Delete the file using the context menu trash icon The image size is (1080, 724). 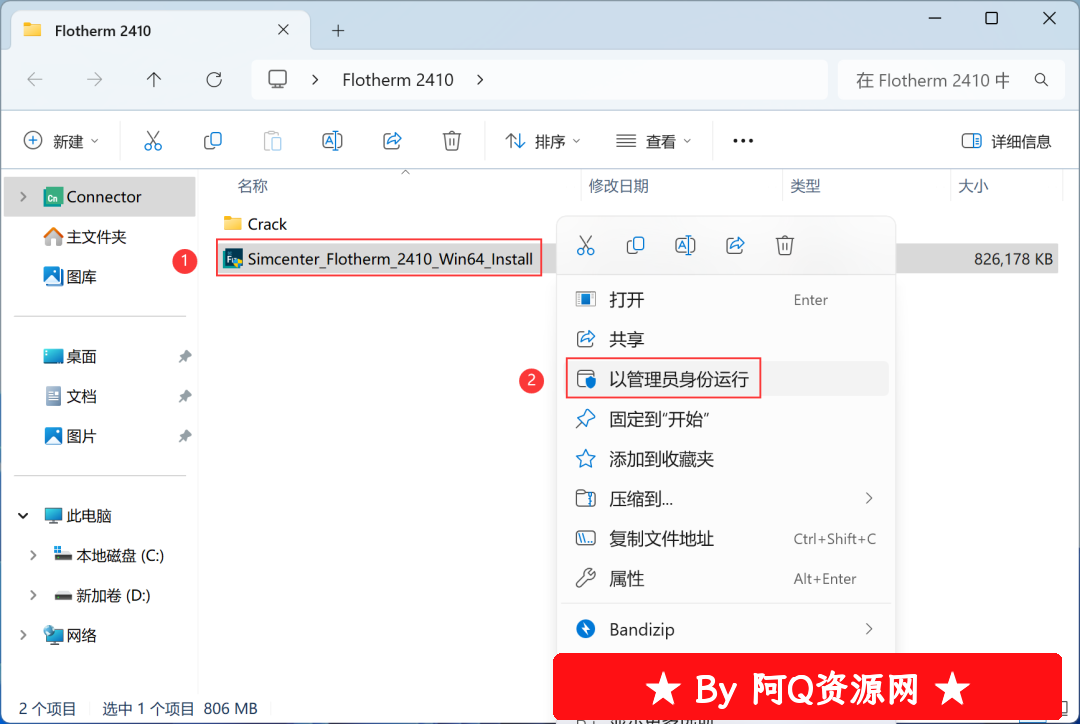[x=785, y=245]
